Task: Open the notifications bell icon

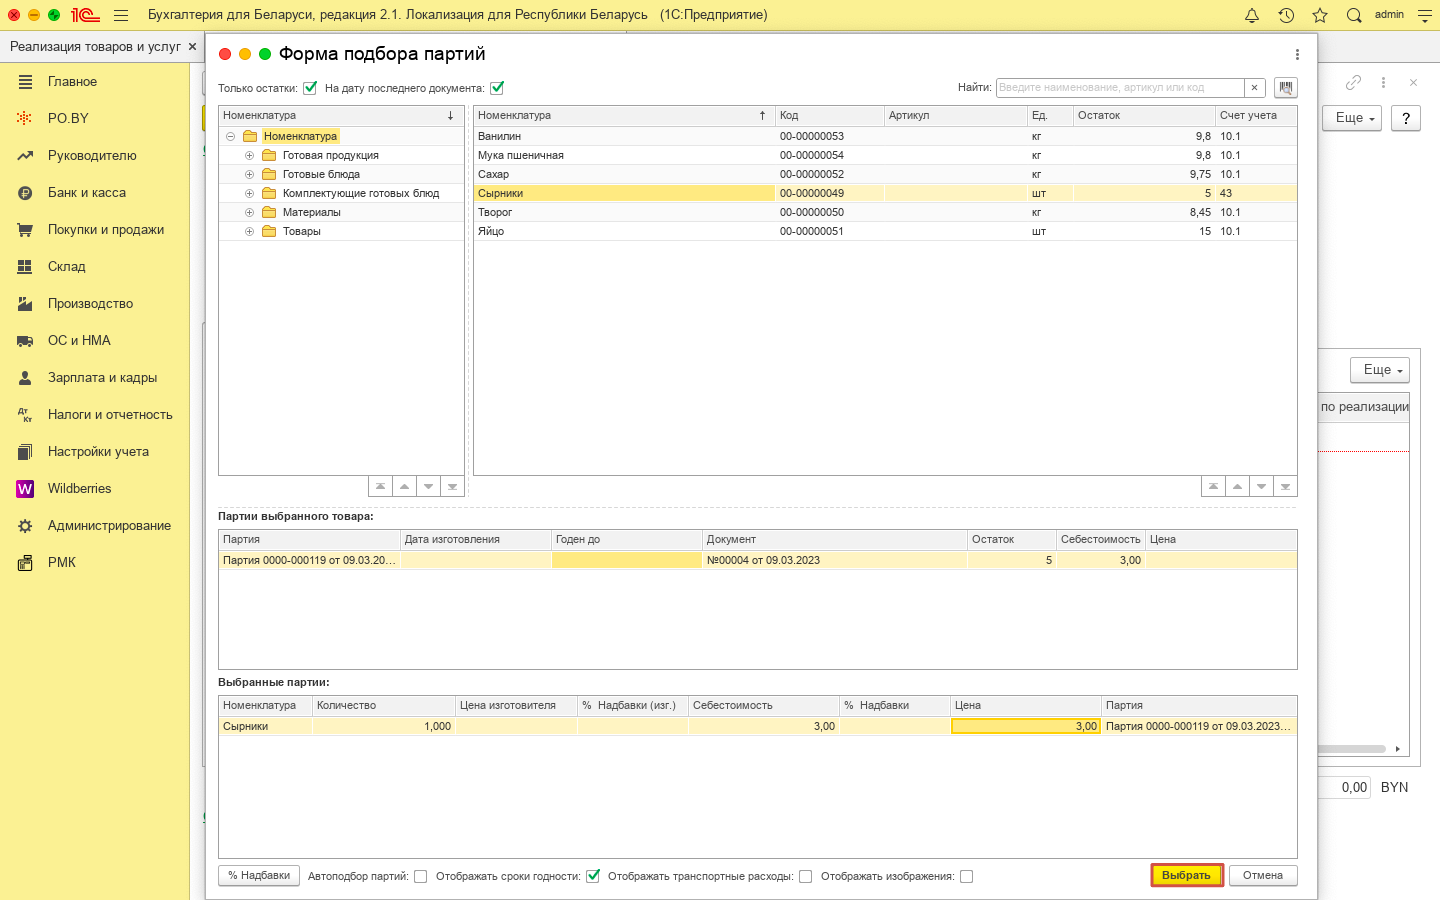Action: 1251,15
